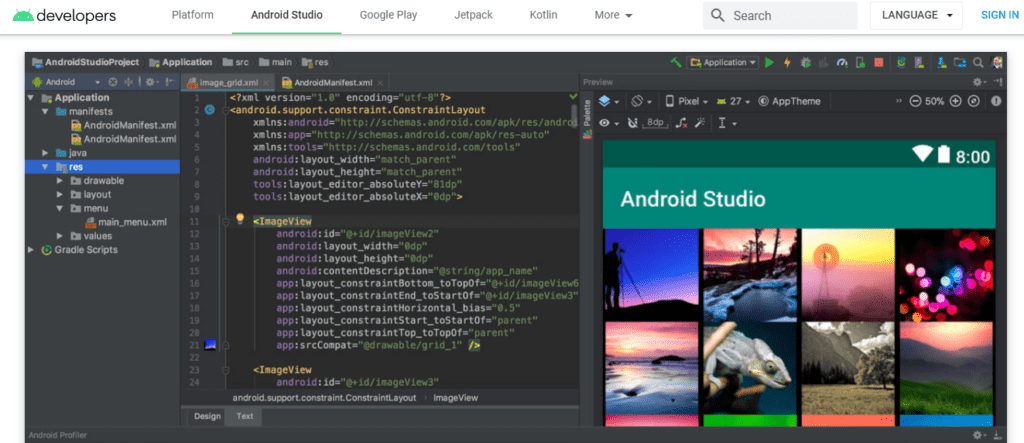
Task: Open the API 27 version dropdown
Action: 733,101
